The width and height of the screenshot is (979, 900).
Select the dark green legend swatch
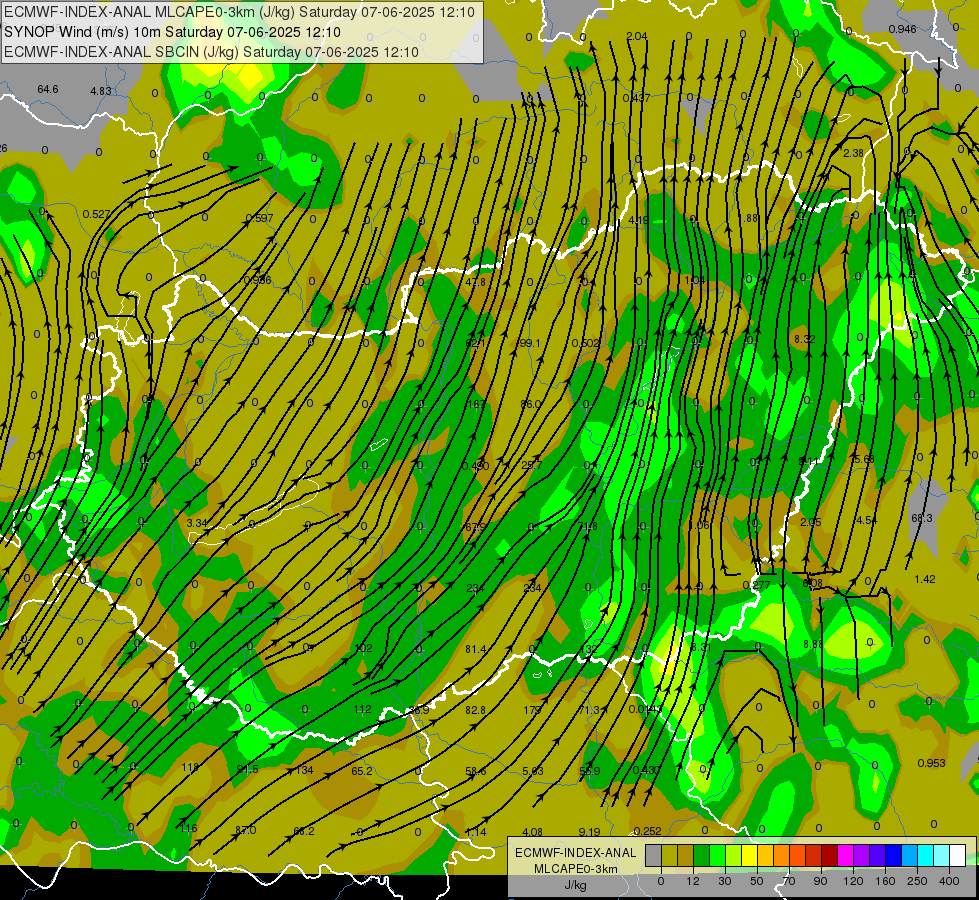click(701, 855)
